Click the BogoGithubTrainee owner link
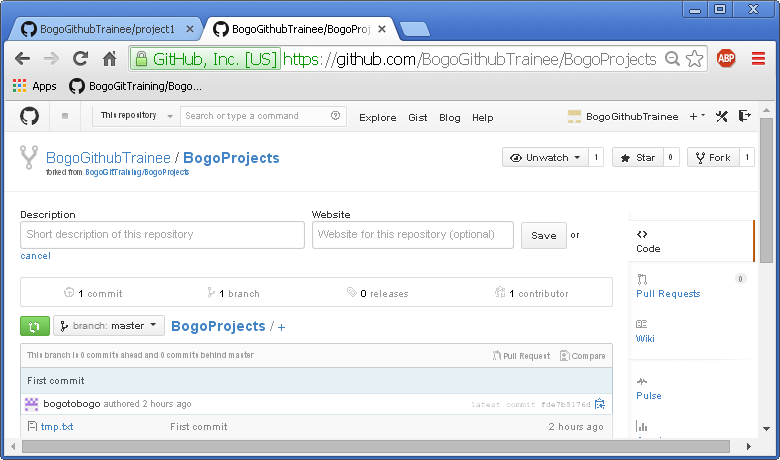780x460 pixels. pos(108,158)
